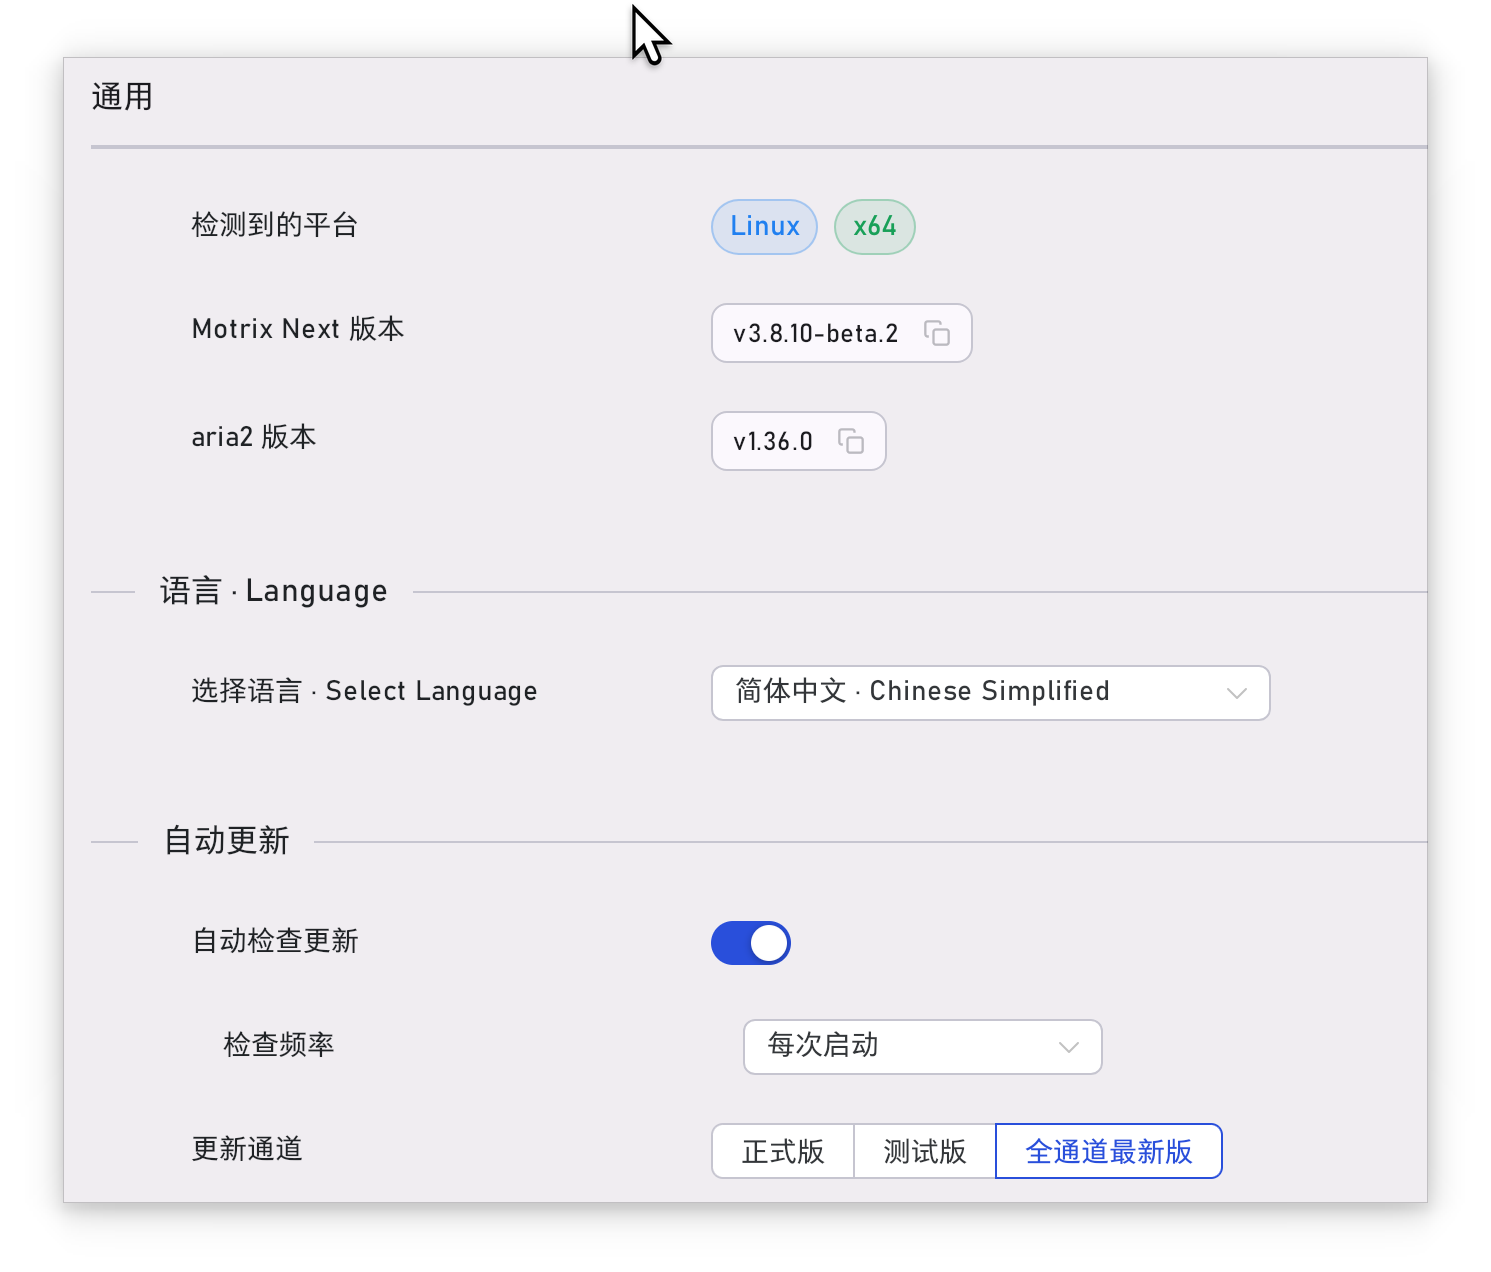The width and height of the screenshot is (1491, 1272).
Task: Click the x64 architecture tag
Action: 875,227
